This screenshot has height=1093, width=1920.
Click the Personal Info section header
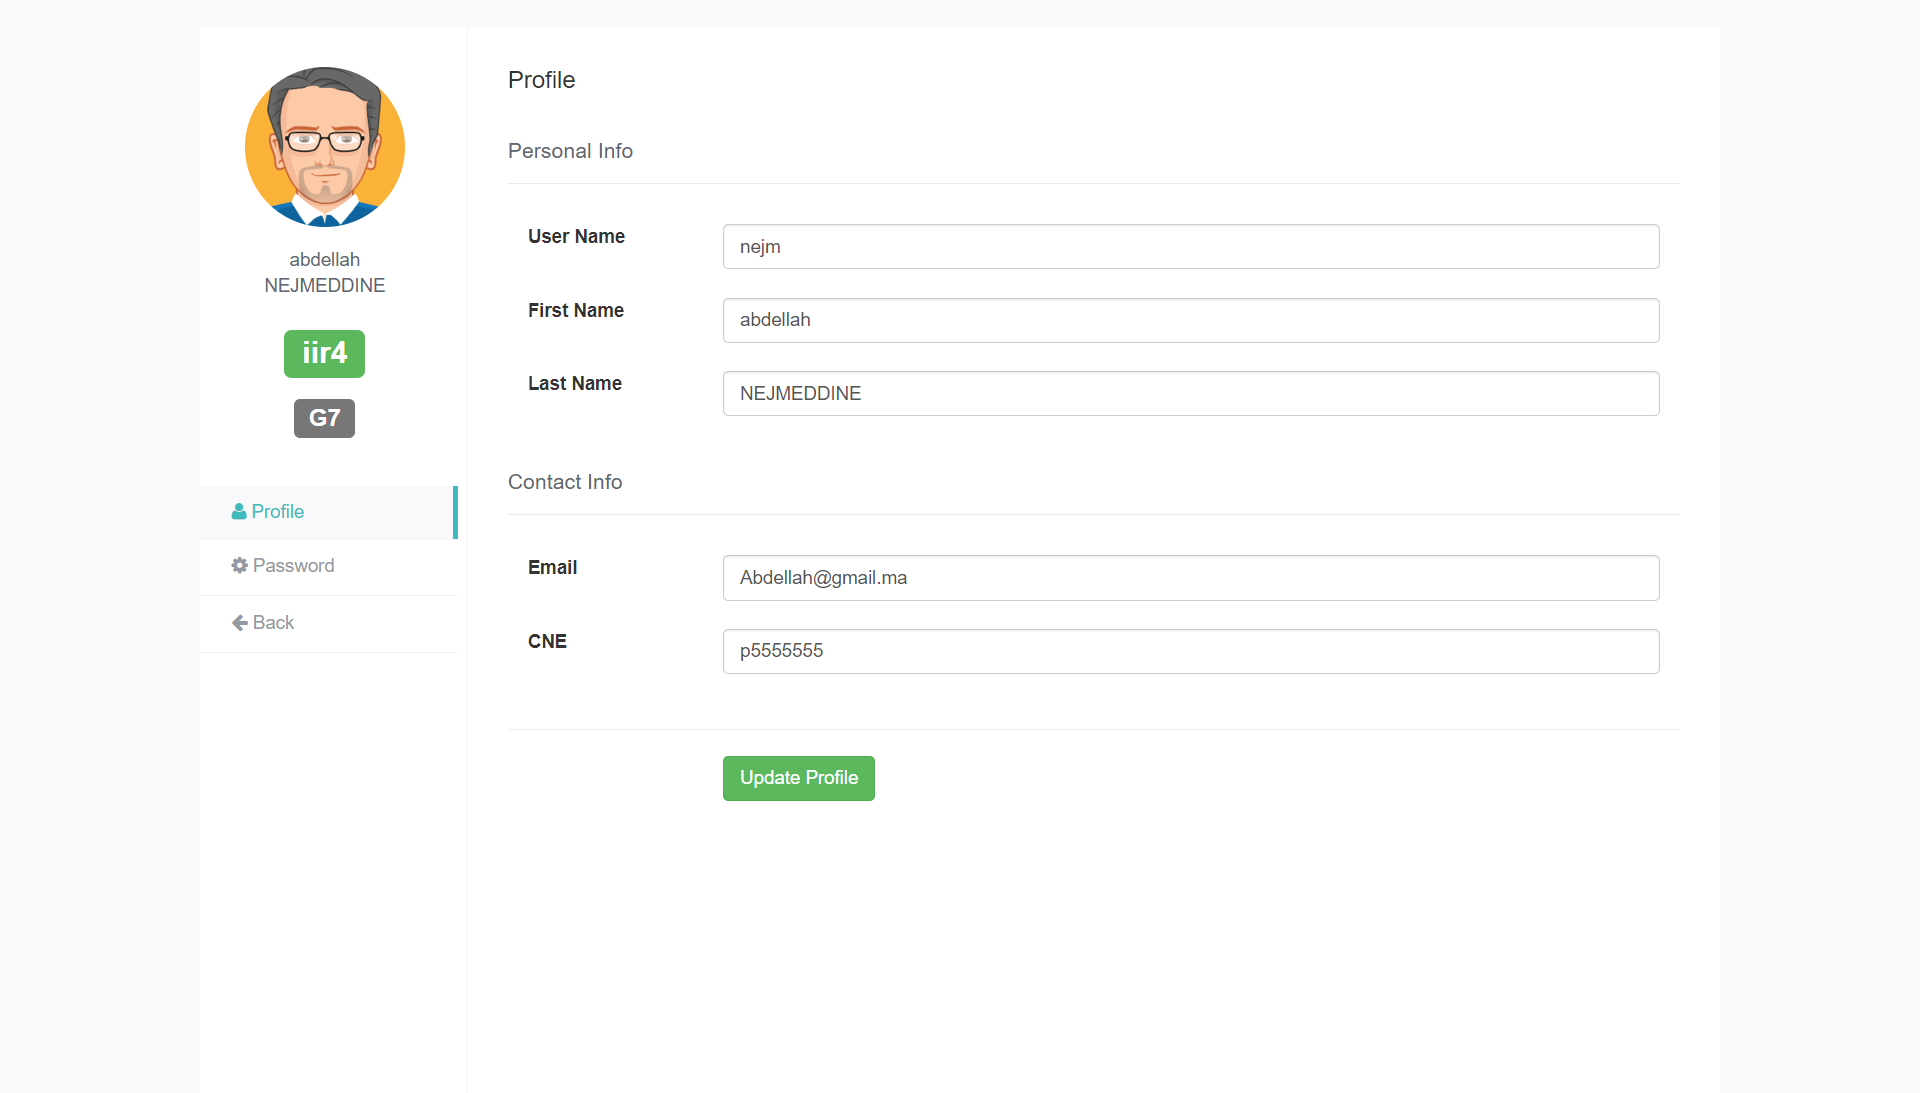click(570, 150)
